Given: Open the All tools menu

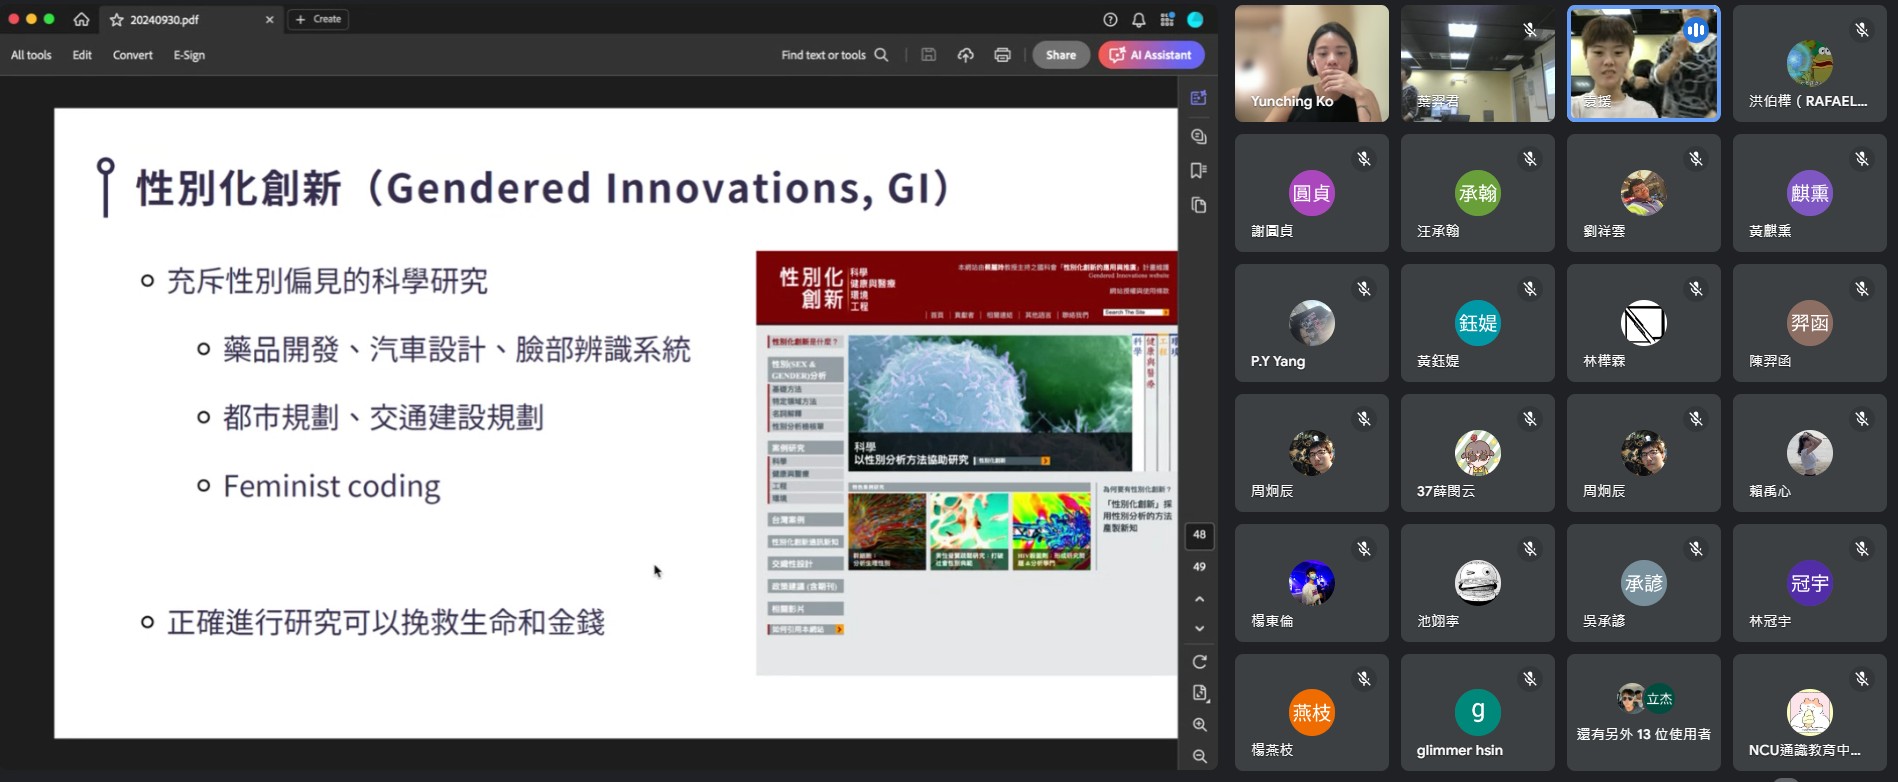Looking at the screenshot, I should tap(31, 55).
